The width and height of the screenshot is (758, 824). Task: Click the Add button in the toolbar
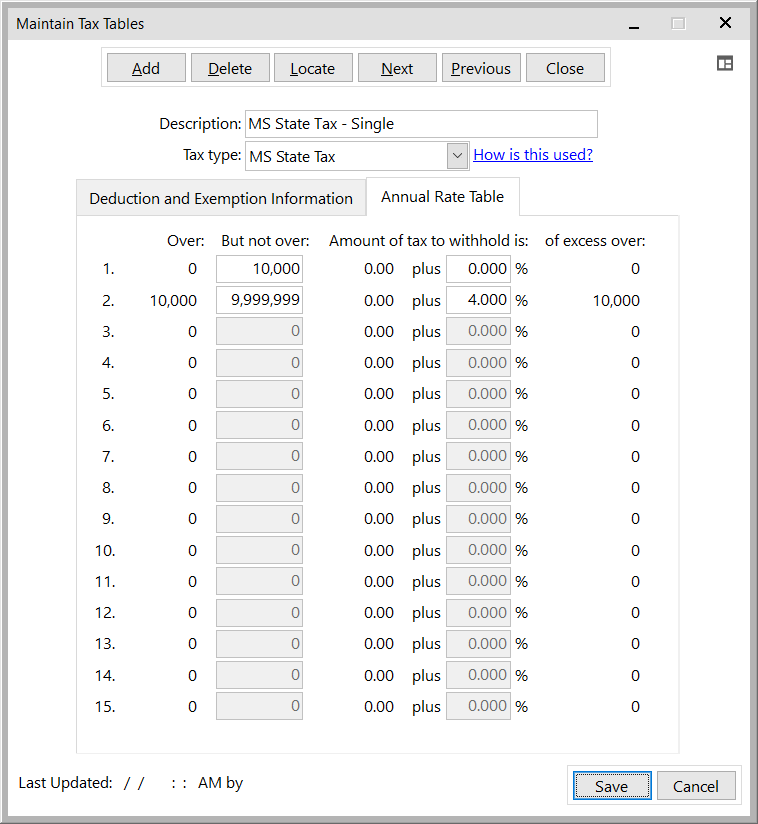point(146,68)
